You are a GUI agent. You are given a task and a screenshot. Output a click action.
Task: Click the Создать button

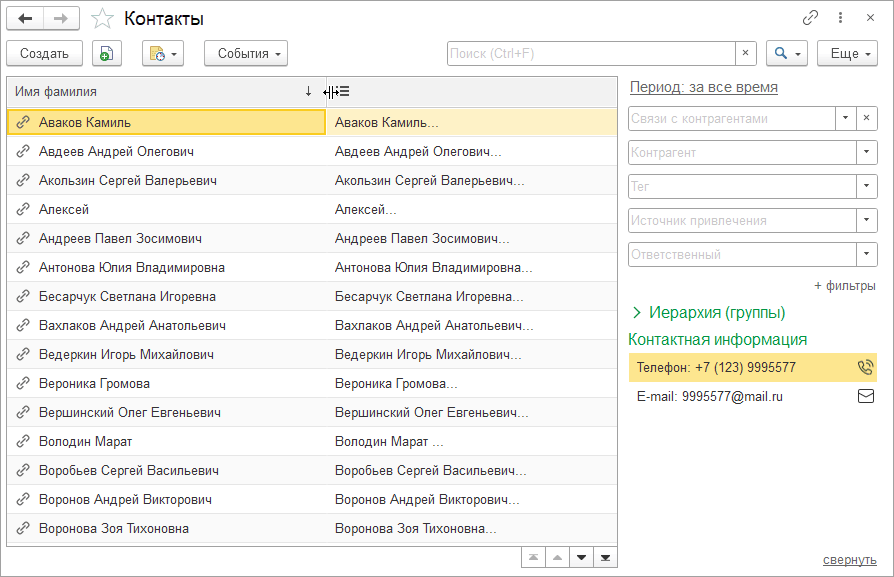[44, 54]
